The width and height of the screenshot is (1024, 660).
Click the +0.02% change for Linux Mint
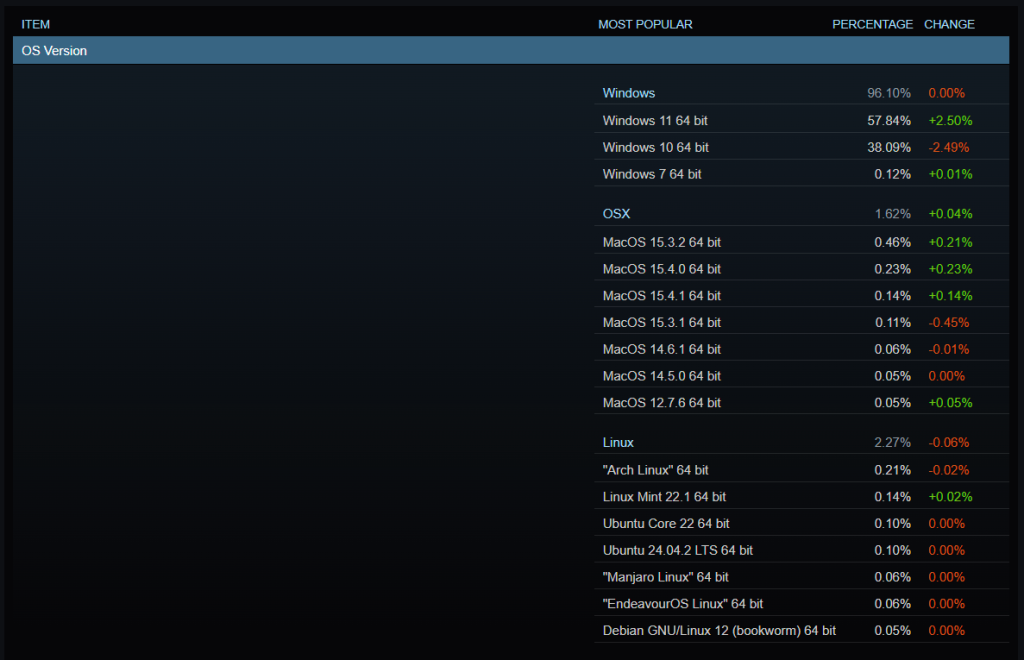click(950, 496)
